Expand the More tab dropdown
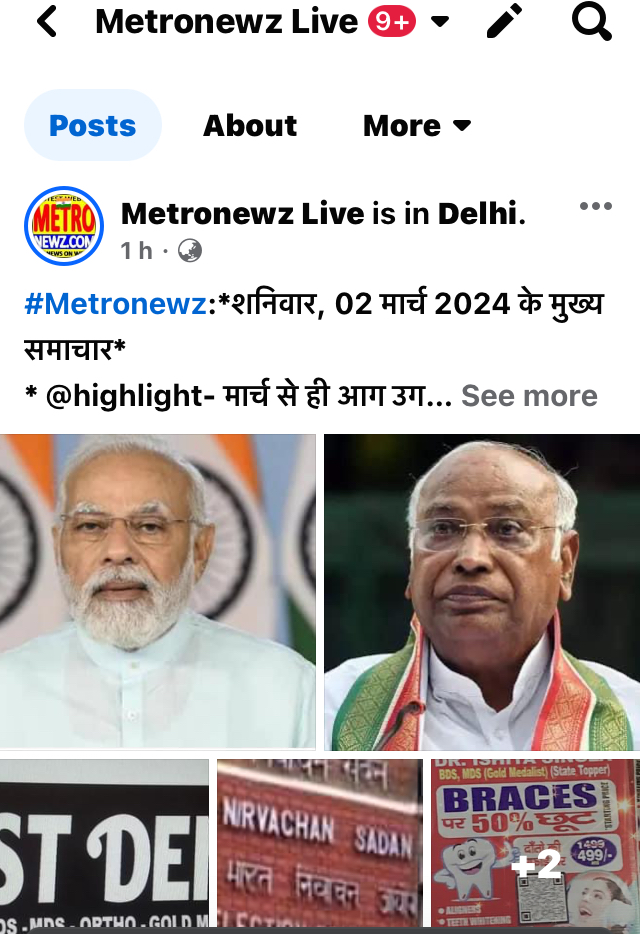 (417, 126)
